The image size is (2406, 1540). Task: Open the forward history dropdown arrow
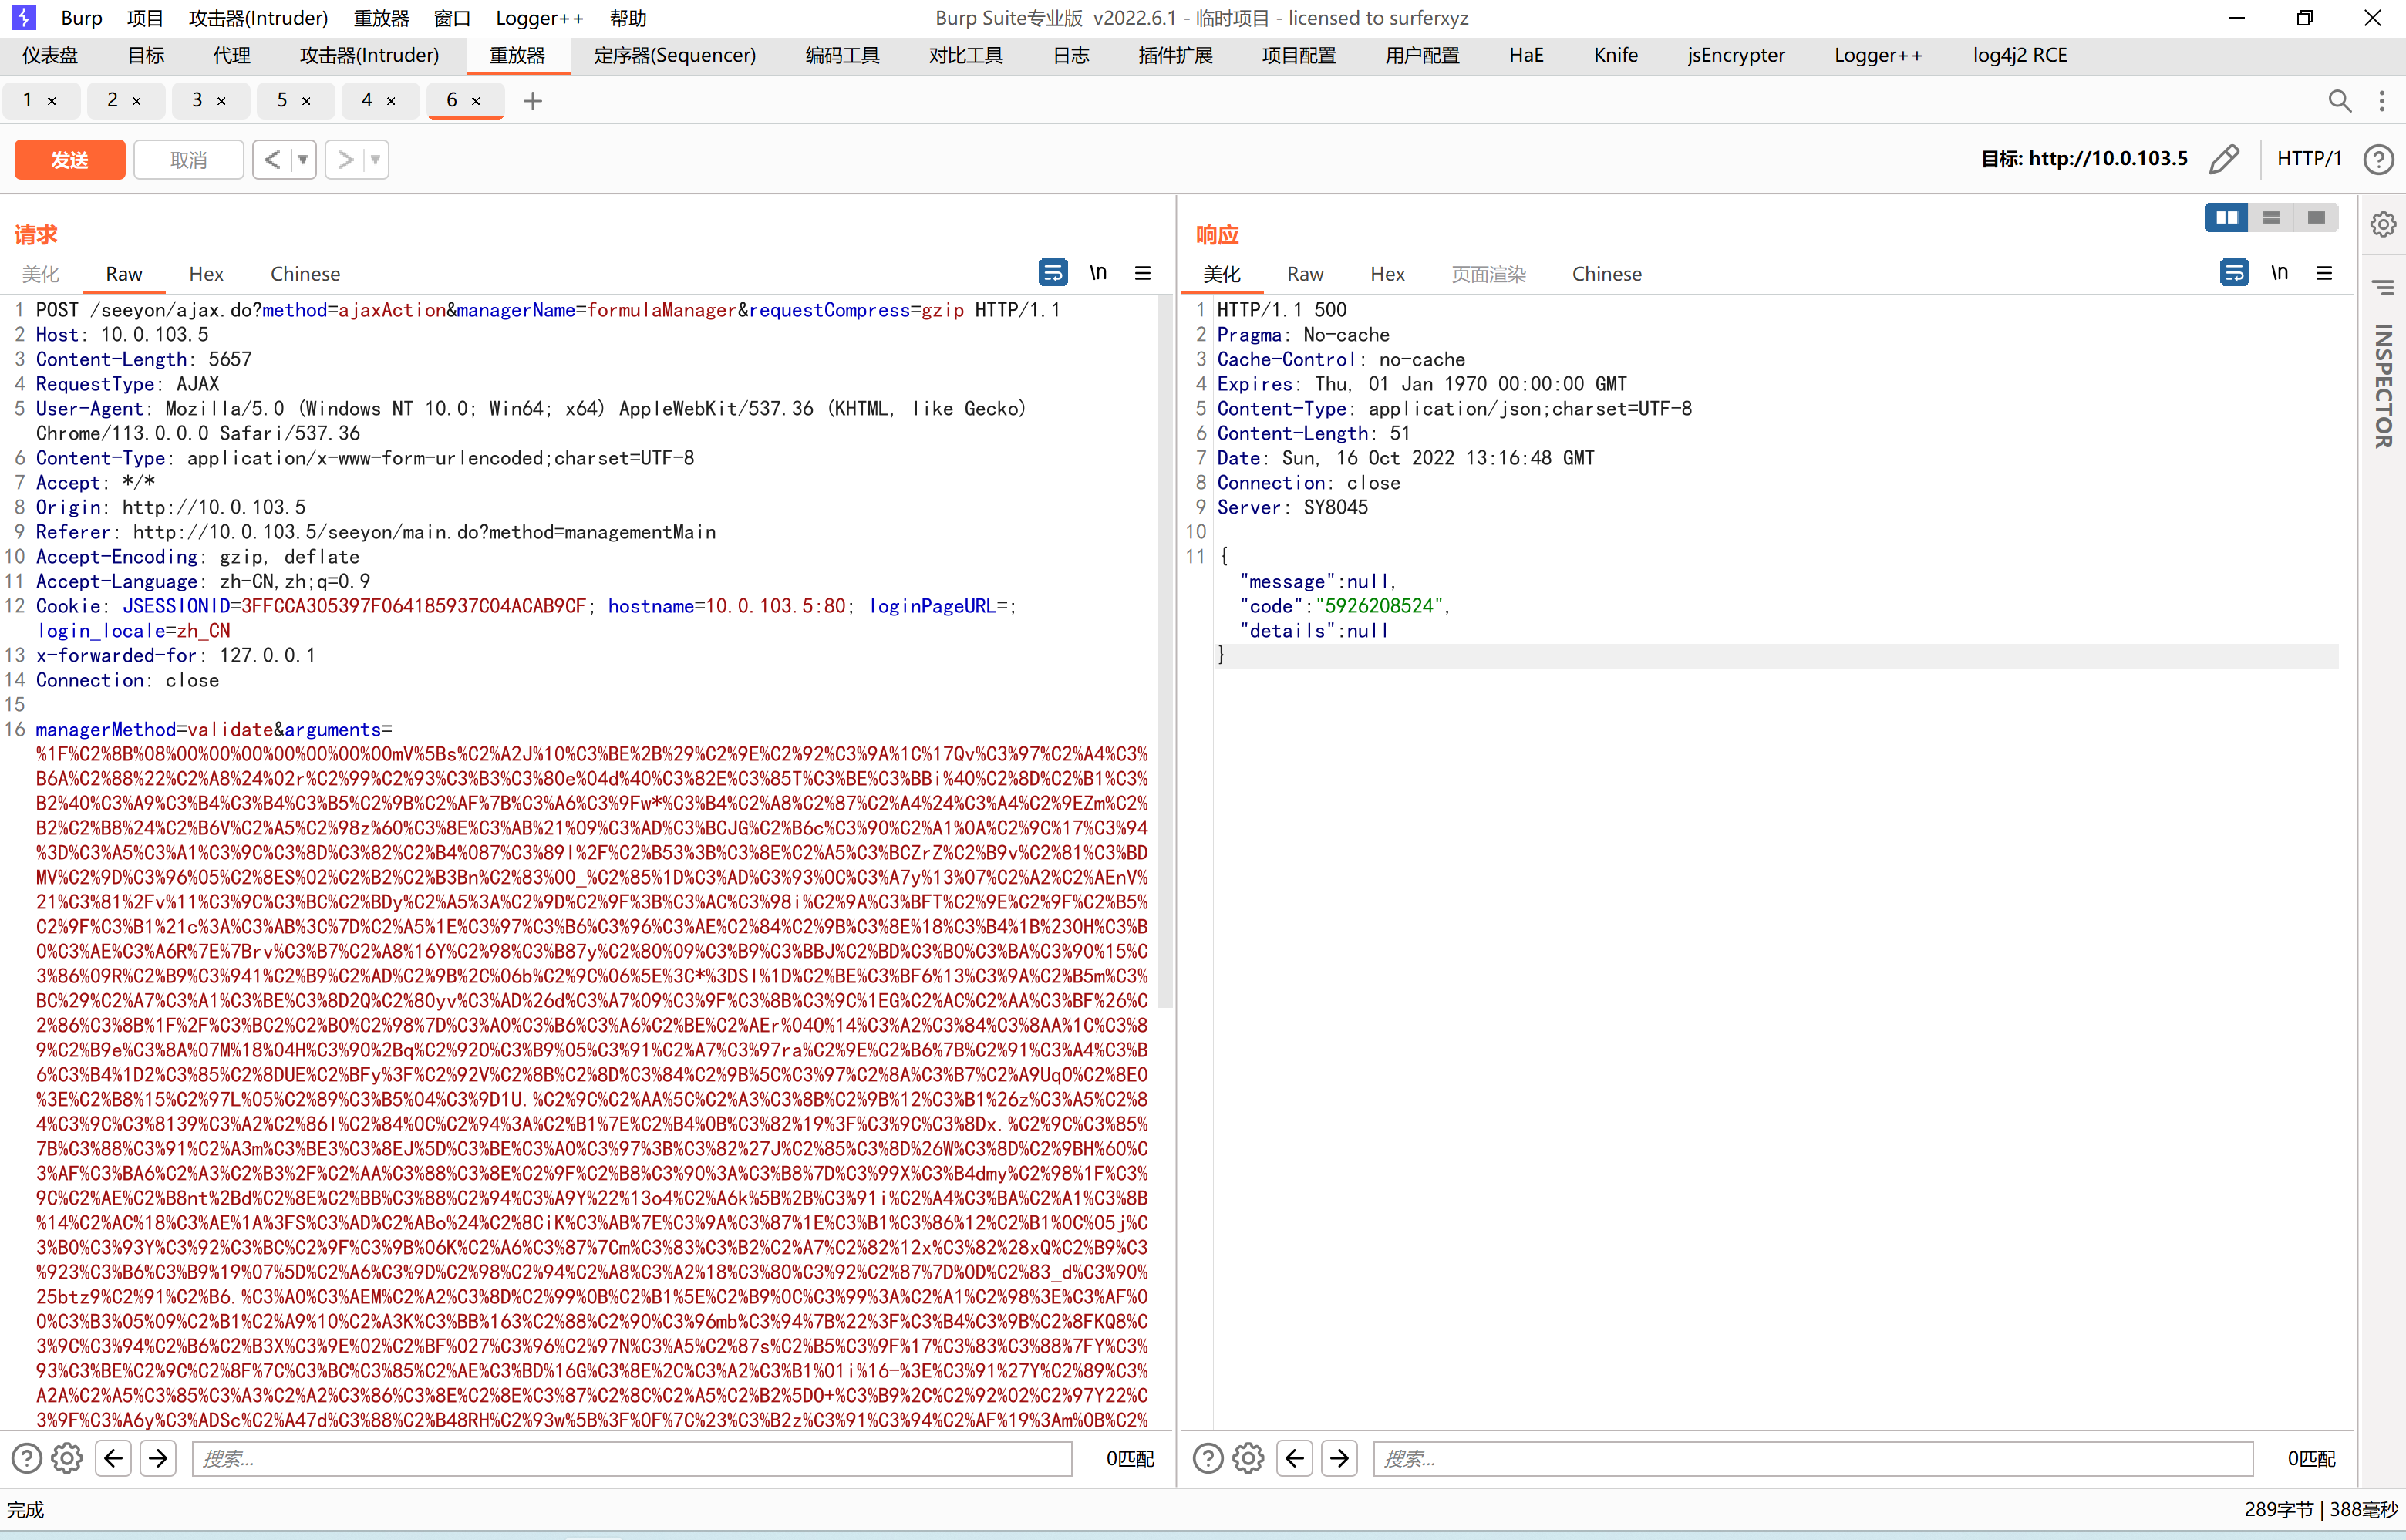click(x=376, y=159)
